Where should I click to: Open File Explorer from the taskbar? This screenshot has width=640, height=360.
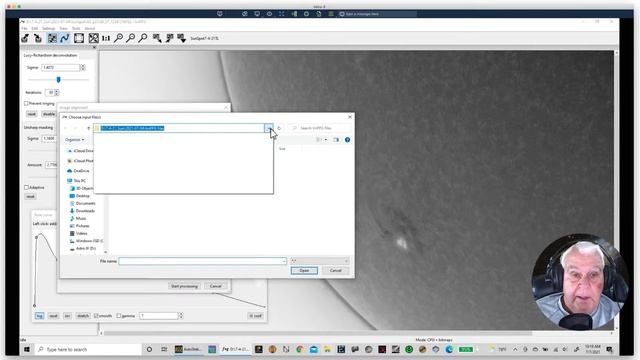(327, 349)
